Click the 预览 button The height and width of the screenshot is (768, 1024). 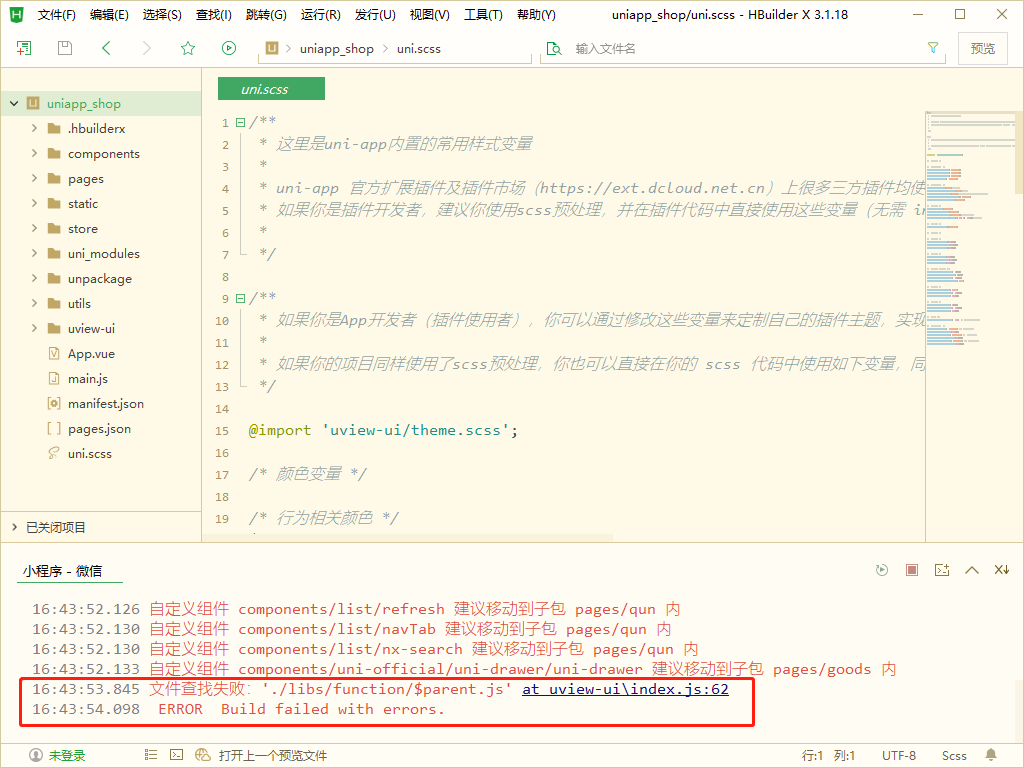(982, 48)
